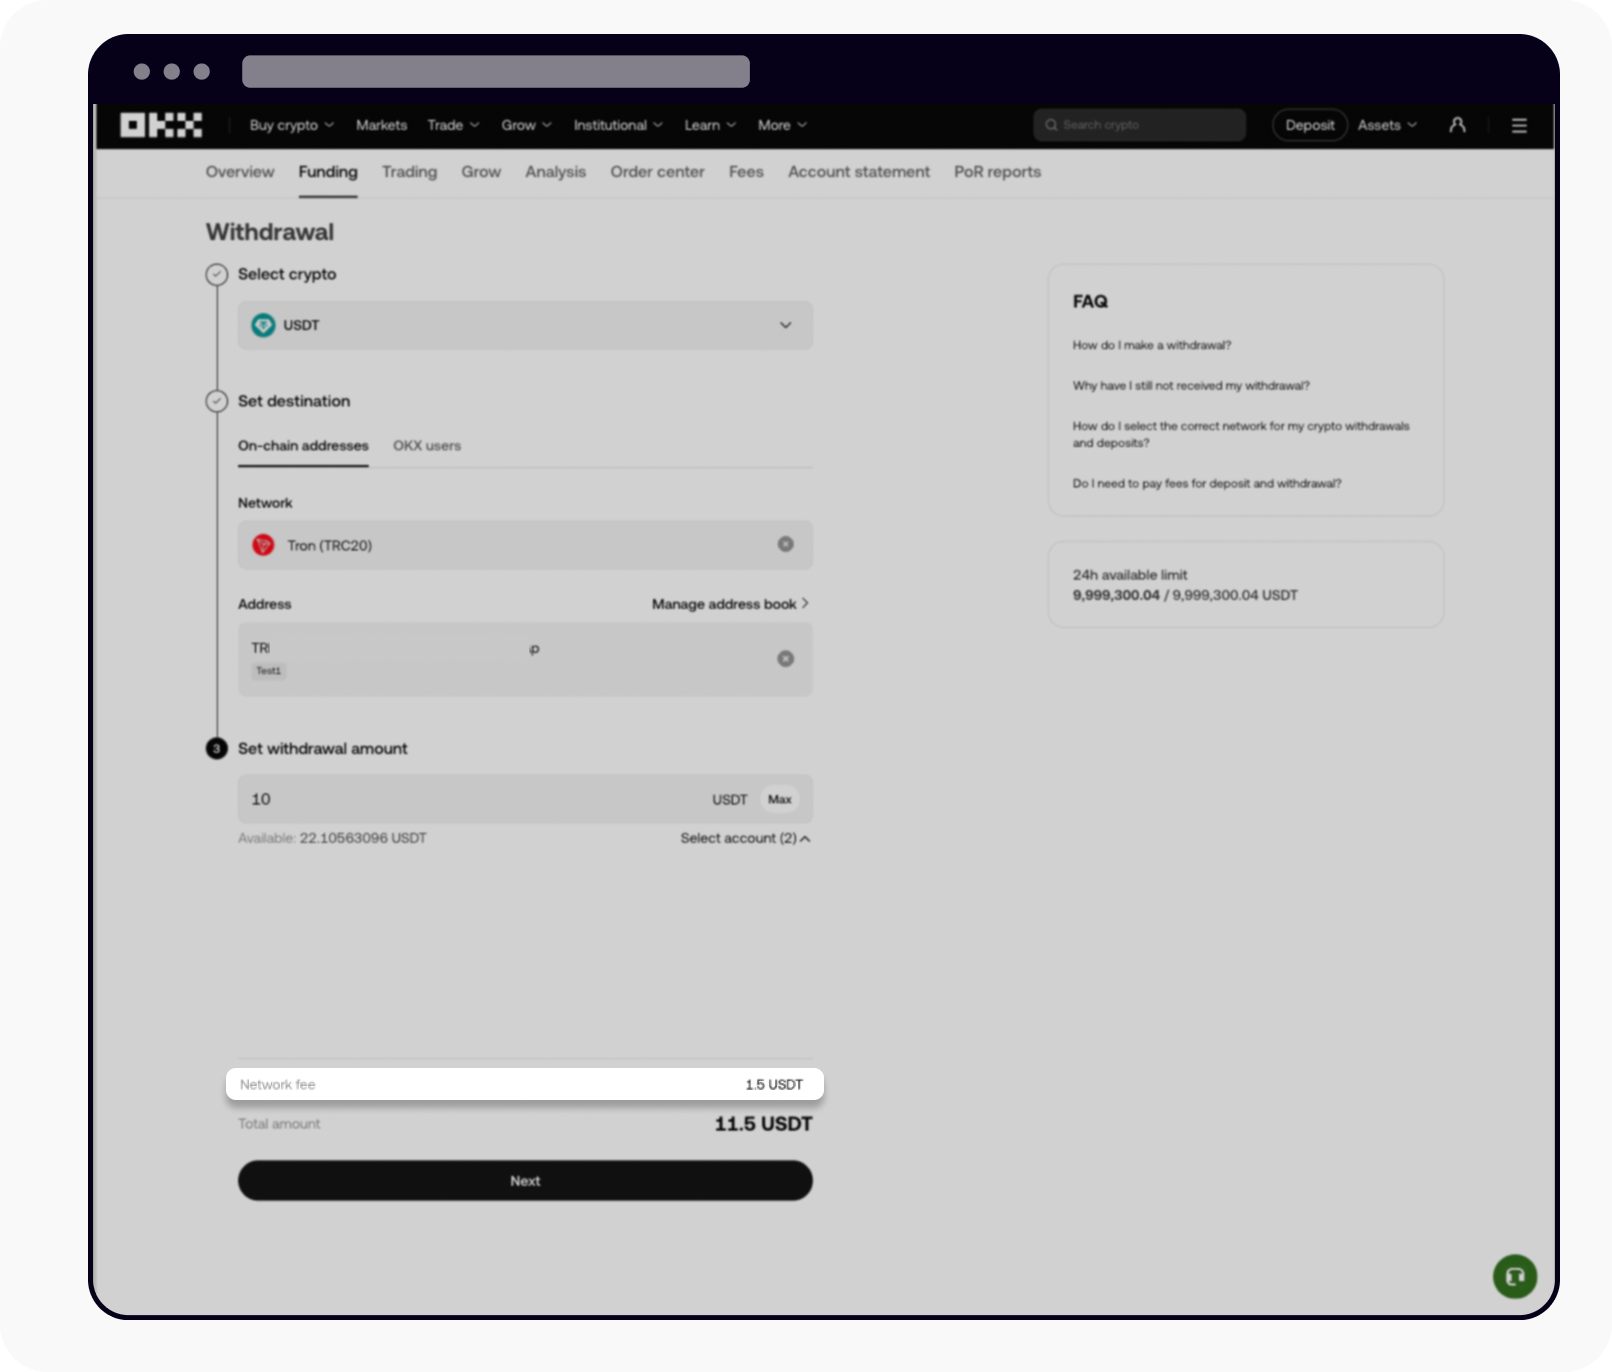Click the Max withdrawal amount button

[x=780, y=799]
